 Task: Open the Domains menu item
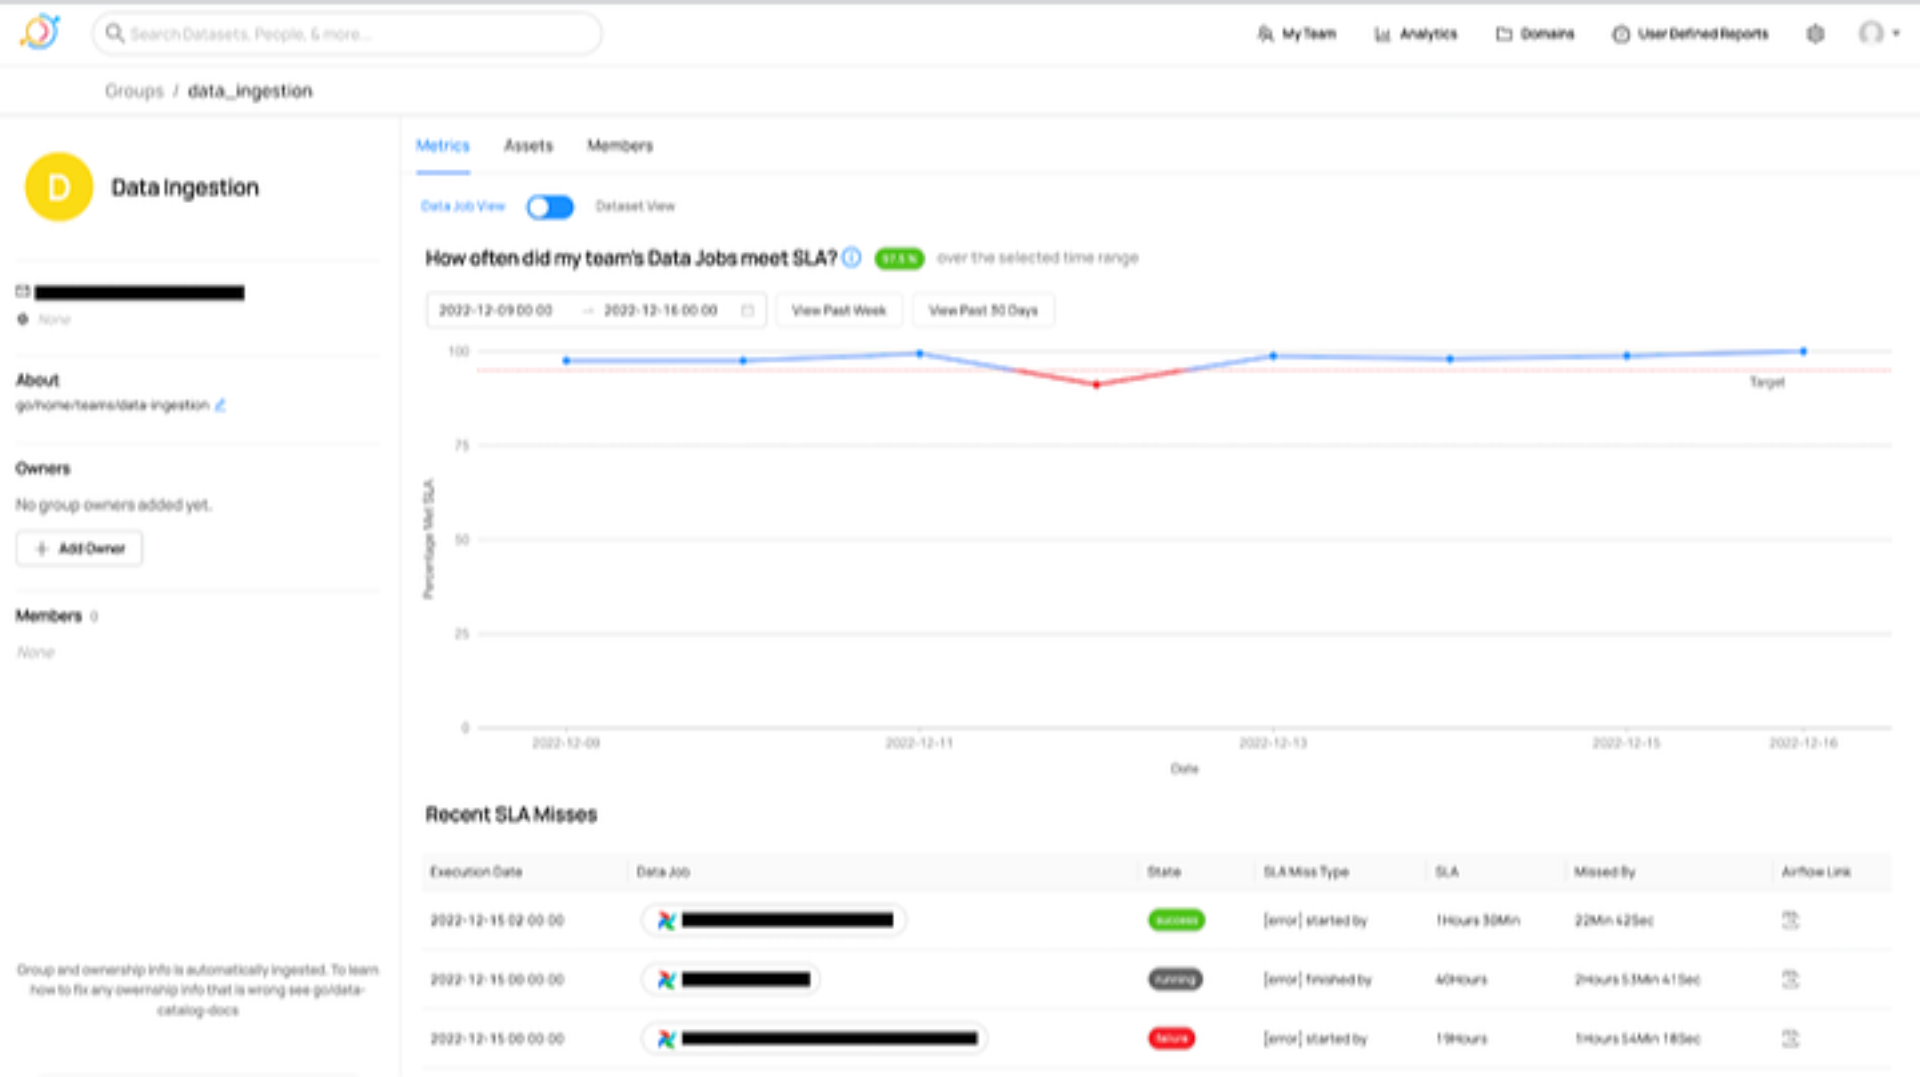pos(1535,34)
